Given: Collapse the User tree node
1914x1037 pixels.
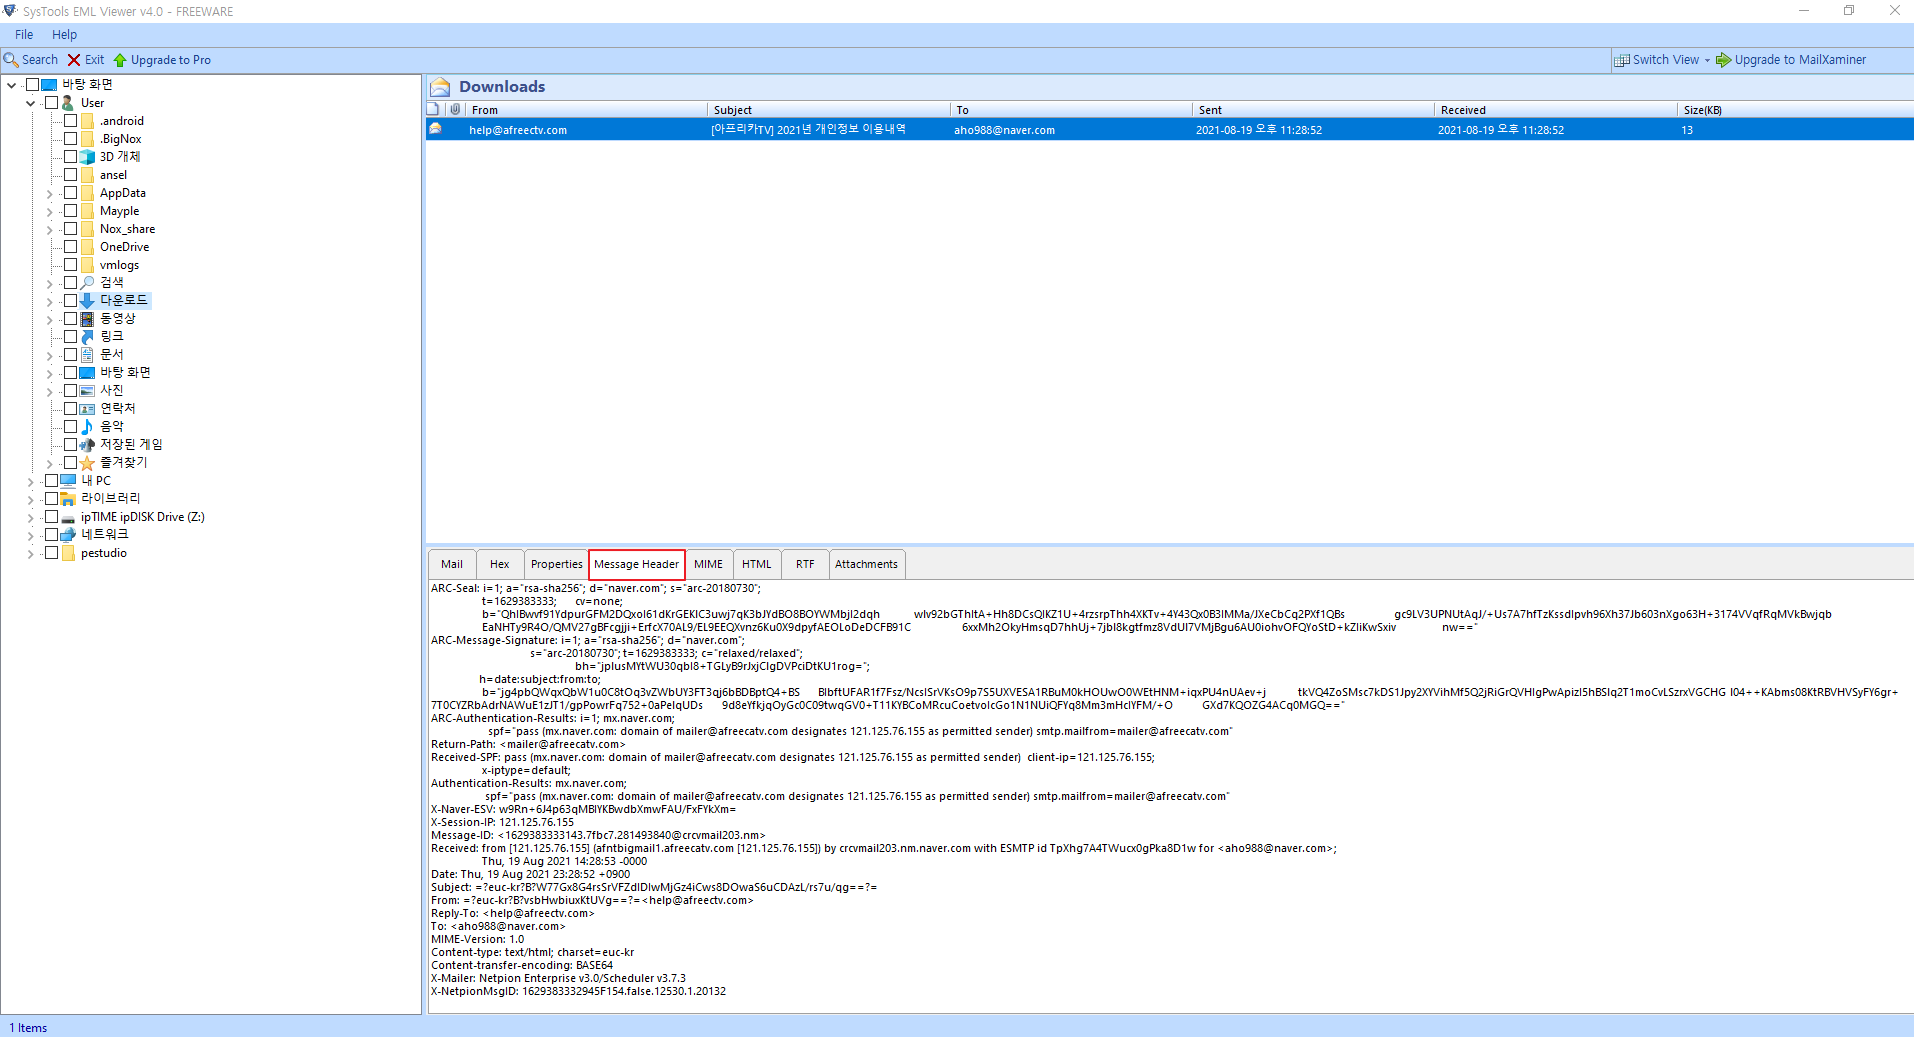Looking at the screenshot, I should [31, 104].
